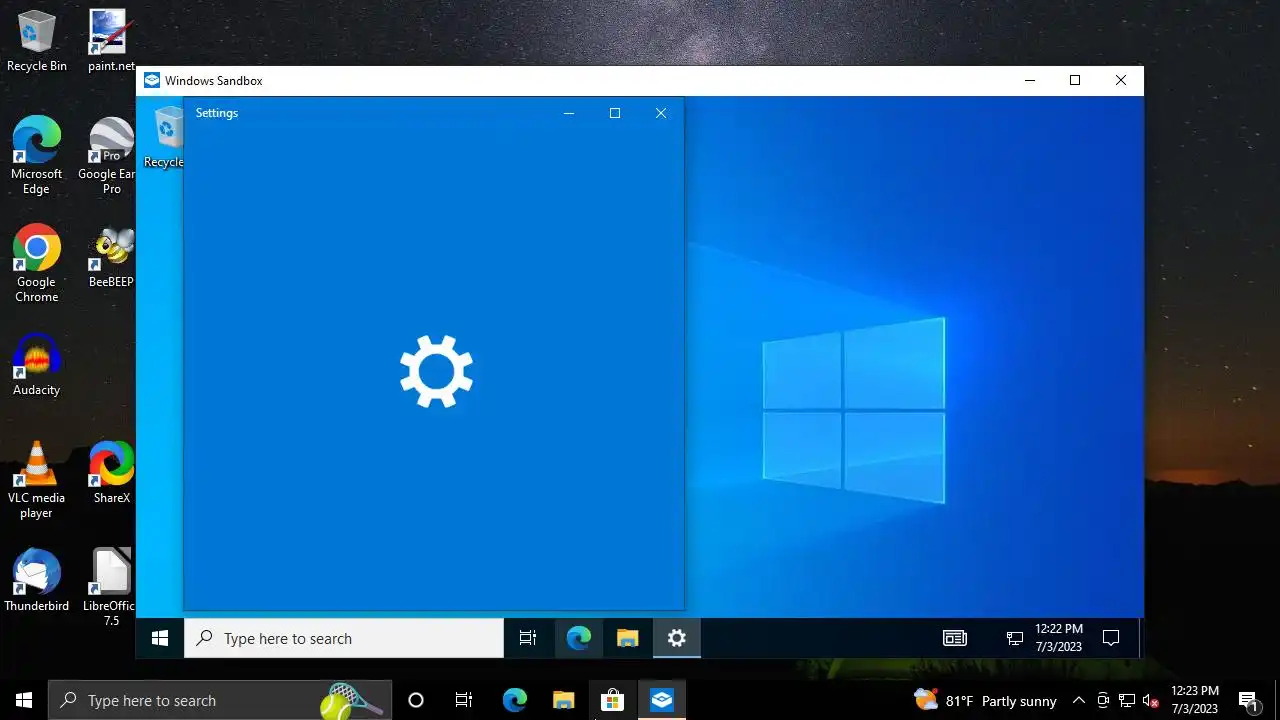1280x720 pixels.
Task: Open File Explorer from the host taskbar
Action: 563,700
